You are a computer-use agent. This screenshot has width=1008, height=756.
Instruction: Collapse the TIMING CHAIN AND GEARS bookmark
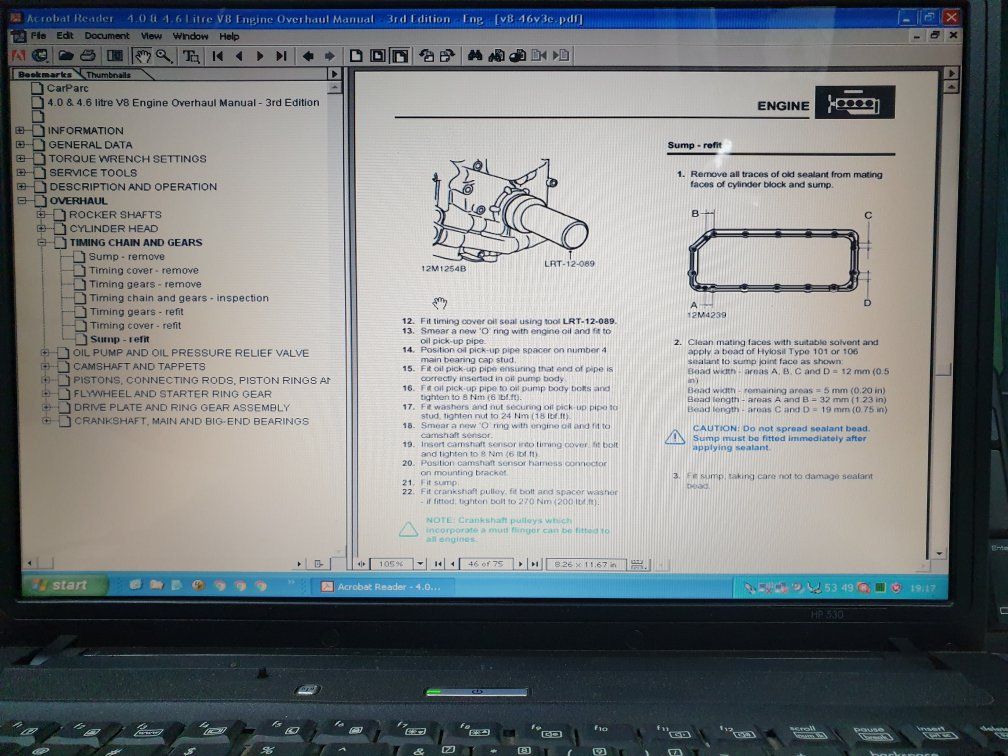coord(42,243)
